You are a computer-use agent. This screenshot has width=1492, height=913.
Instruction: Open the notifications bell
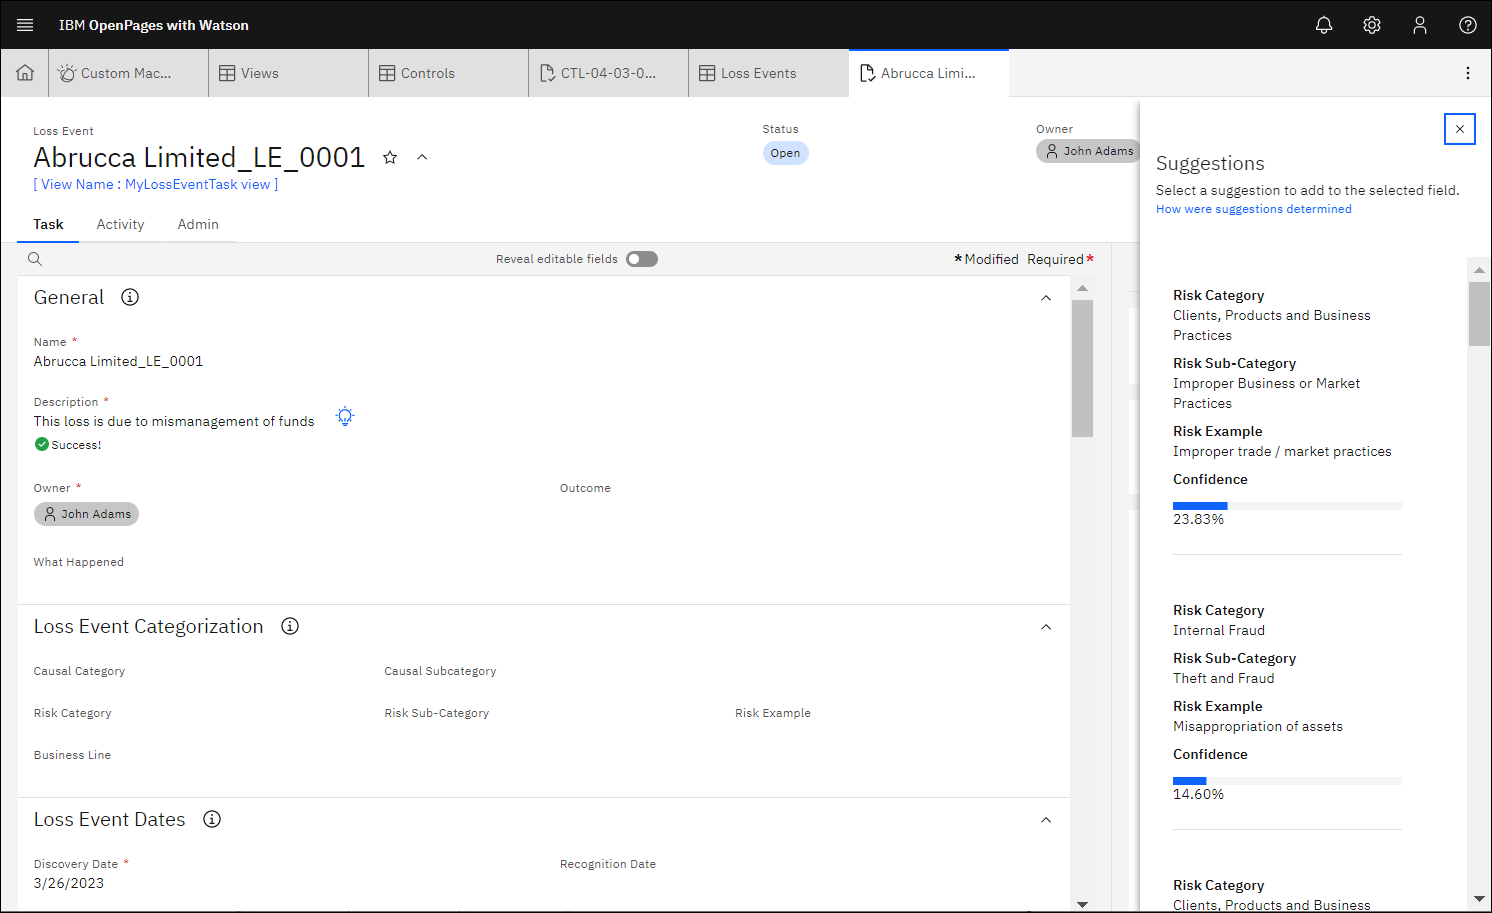pos(1324,25)
